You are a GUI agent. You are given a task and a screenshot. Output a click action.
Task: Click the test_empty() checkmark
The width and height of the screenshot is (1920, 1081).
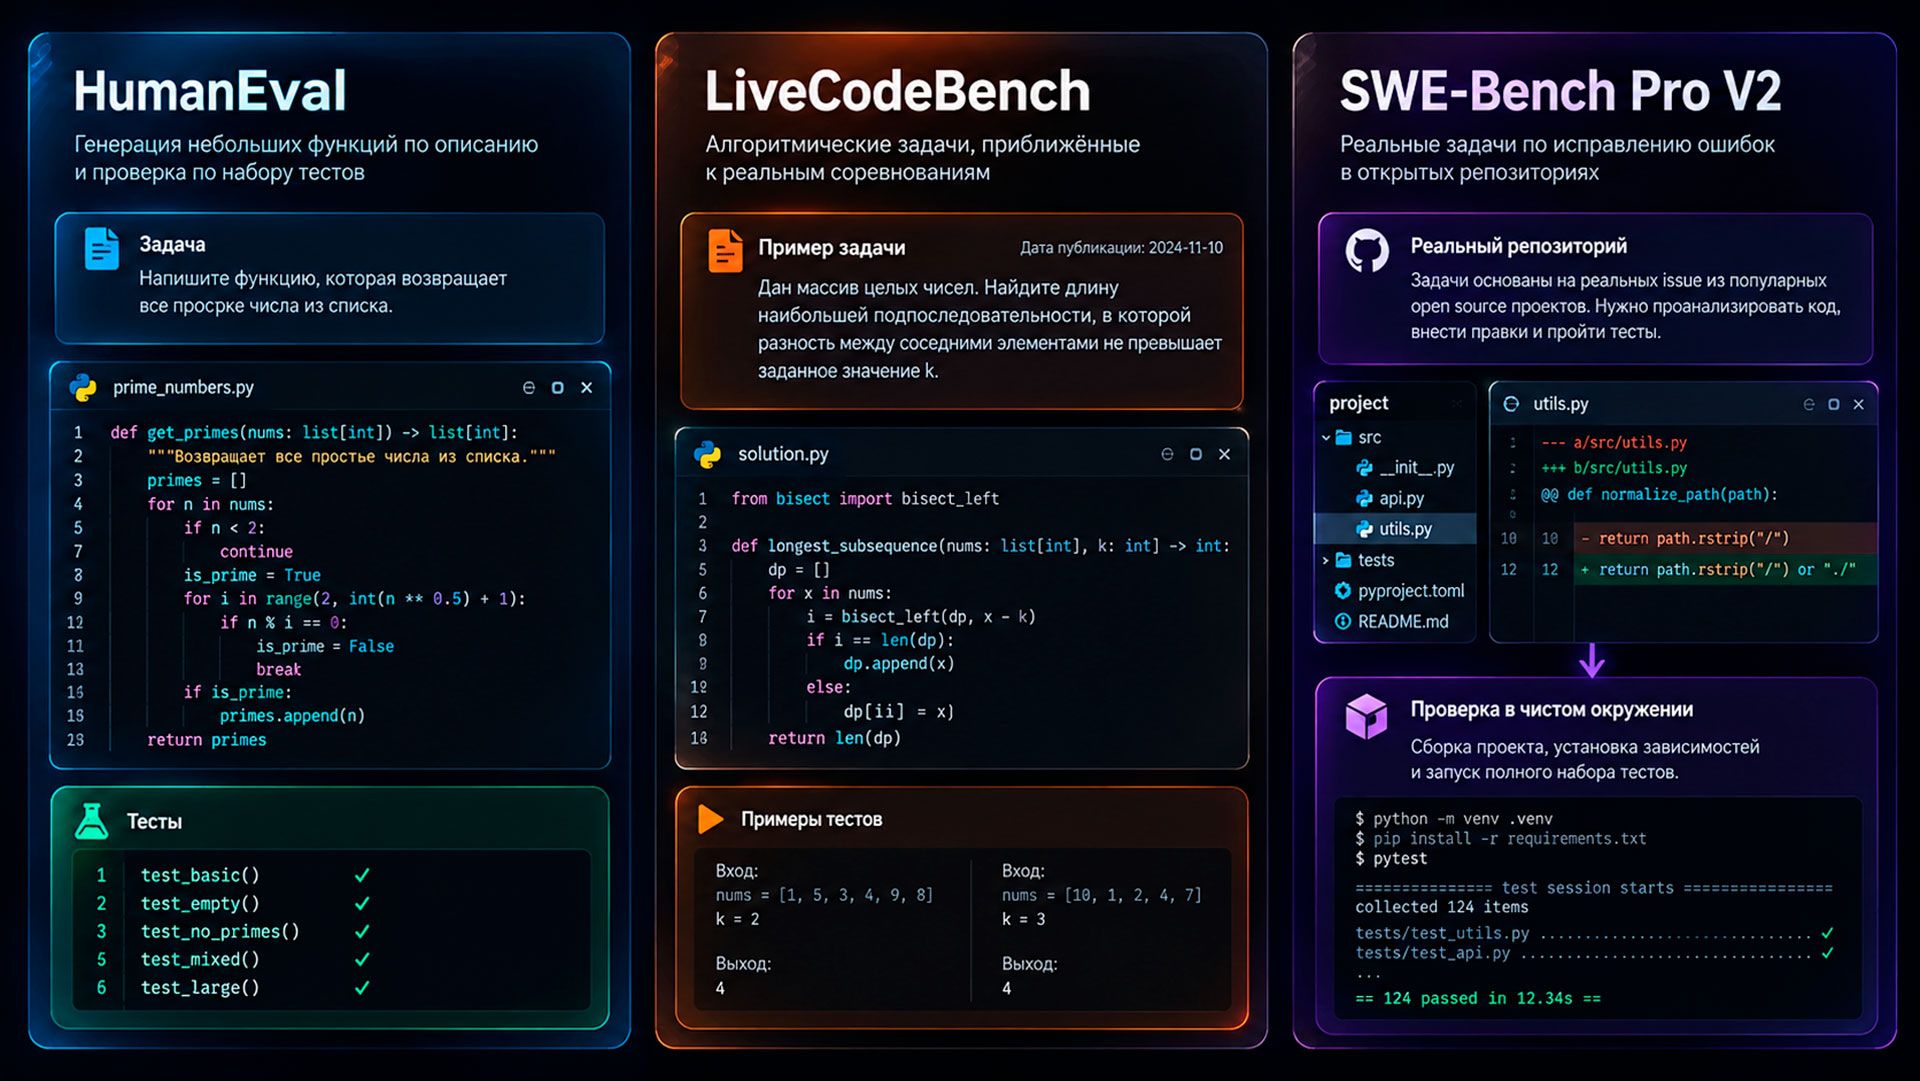[x=362, y=903]
